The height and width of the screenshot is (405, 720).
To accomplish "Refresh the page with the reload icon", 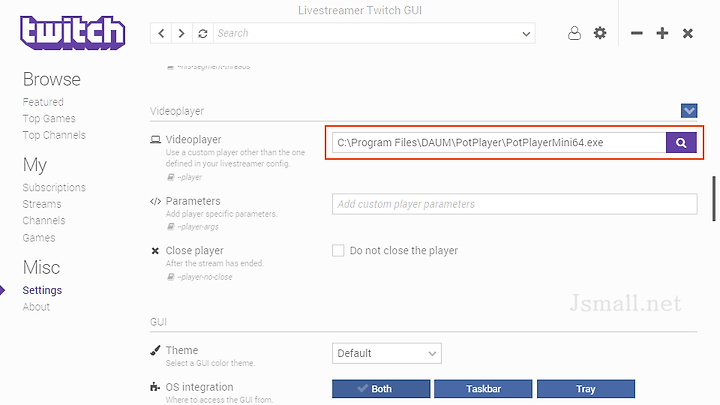I will pyautogui.click(x=202, y=33).
